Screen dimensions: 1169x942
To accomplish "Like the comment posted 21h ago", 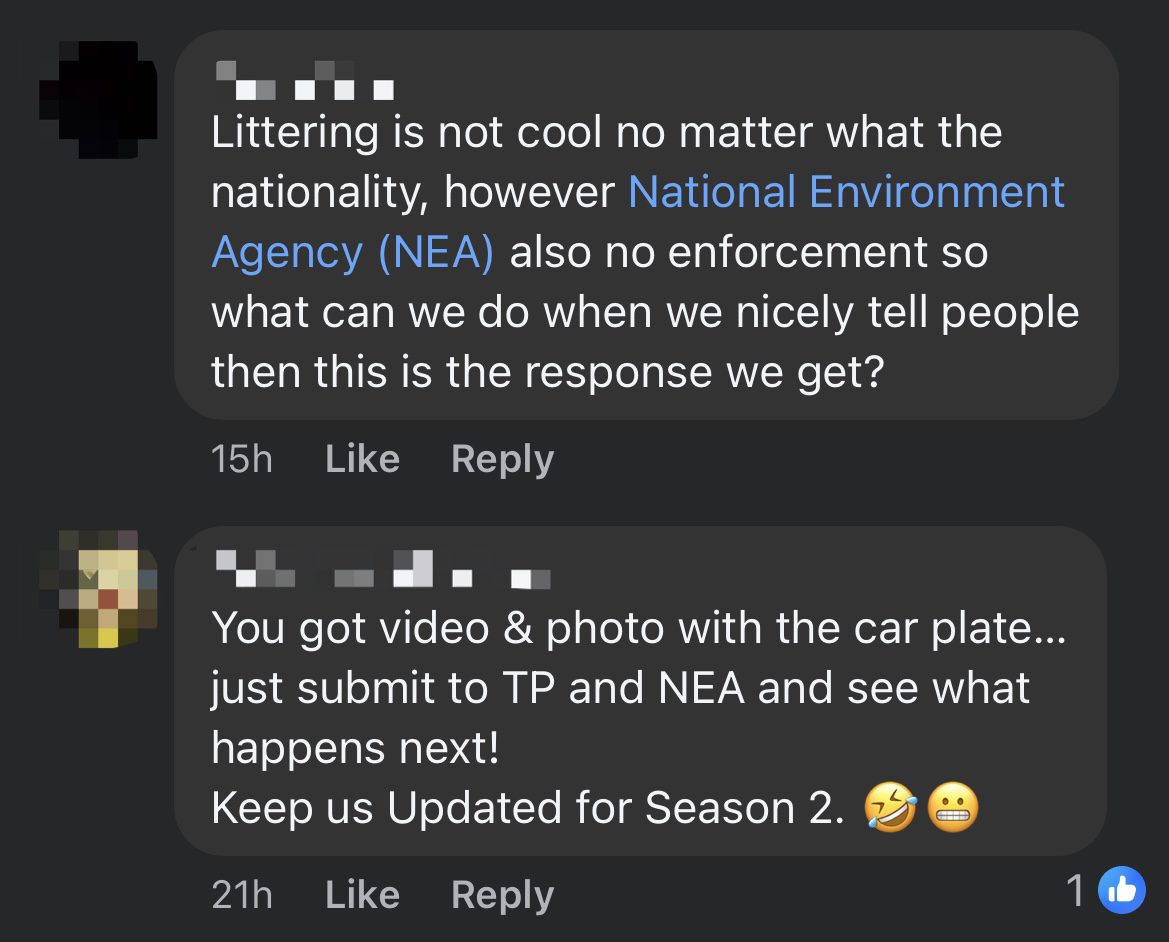I will [362, 894].
